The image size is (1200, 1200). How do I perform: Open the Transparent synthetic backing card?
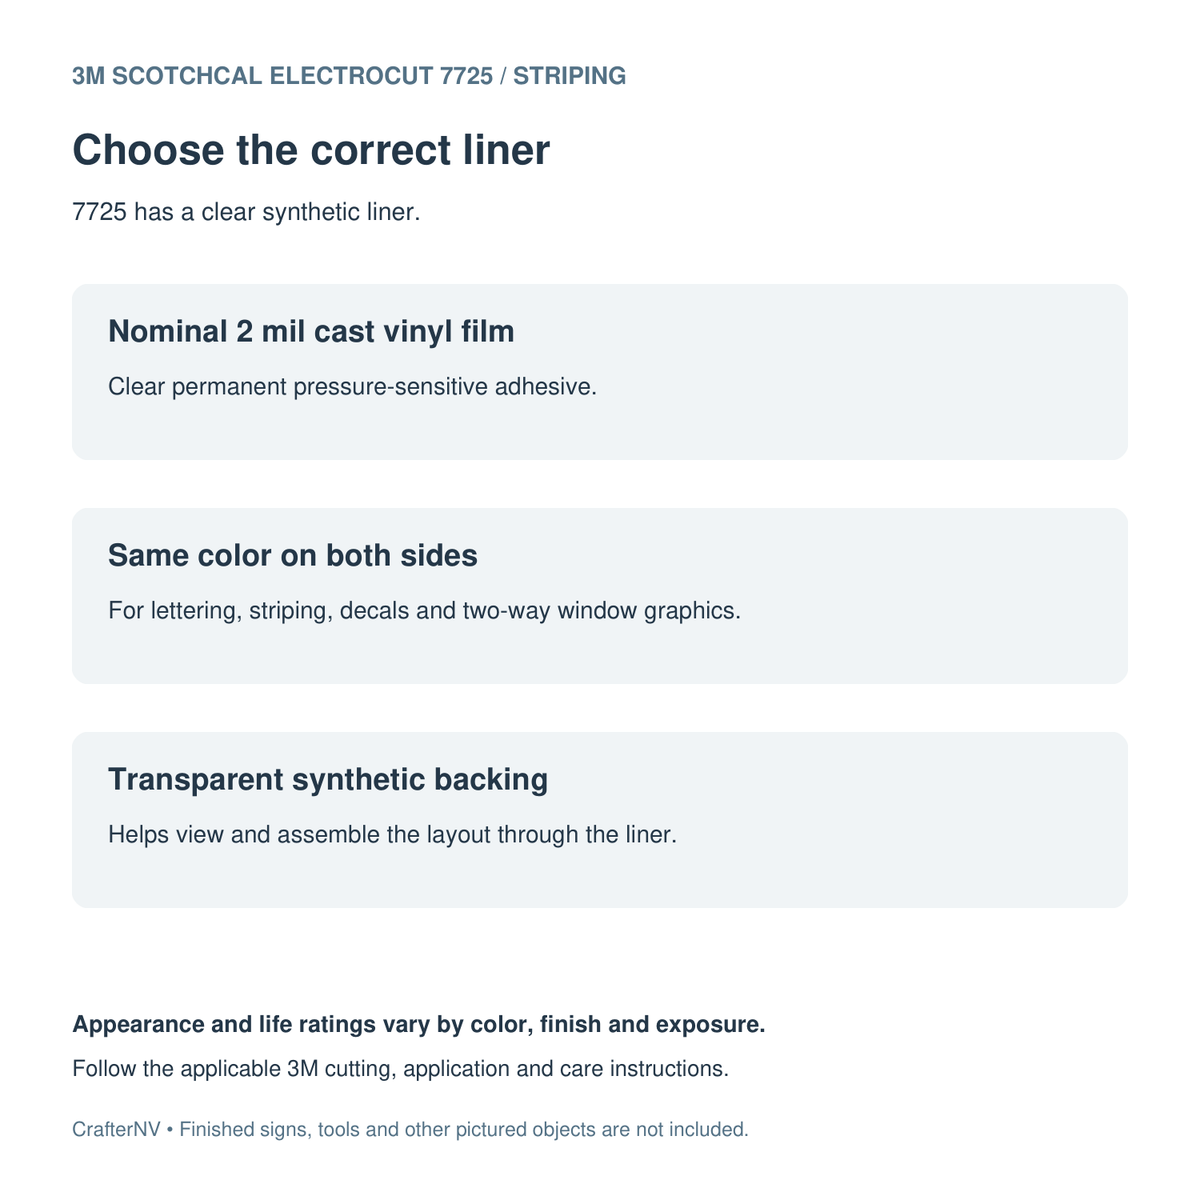(600, 820)
